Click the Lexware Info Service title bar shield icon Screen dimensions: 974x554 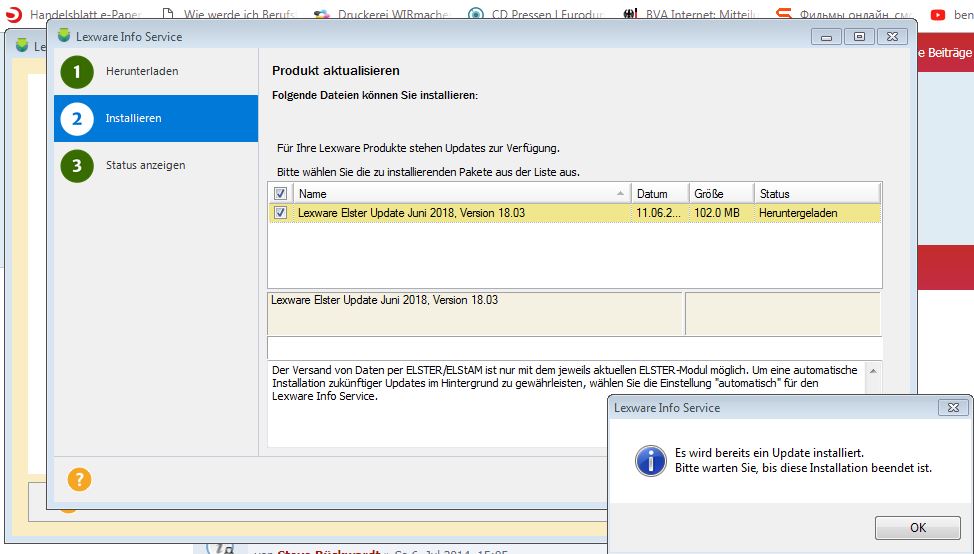(x=64, y=35)
